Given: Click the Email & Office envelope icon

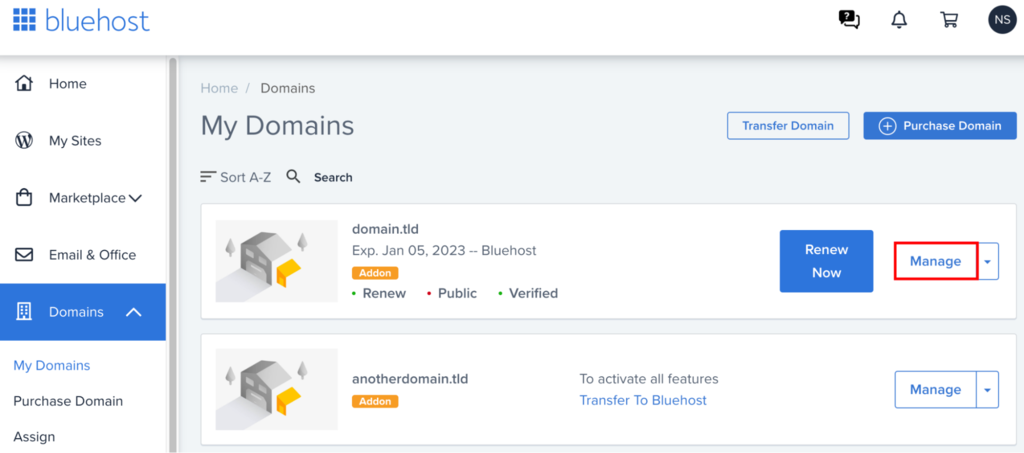Looking at the screenshot, I should (25, 255).
